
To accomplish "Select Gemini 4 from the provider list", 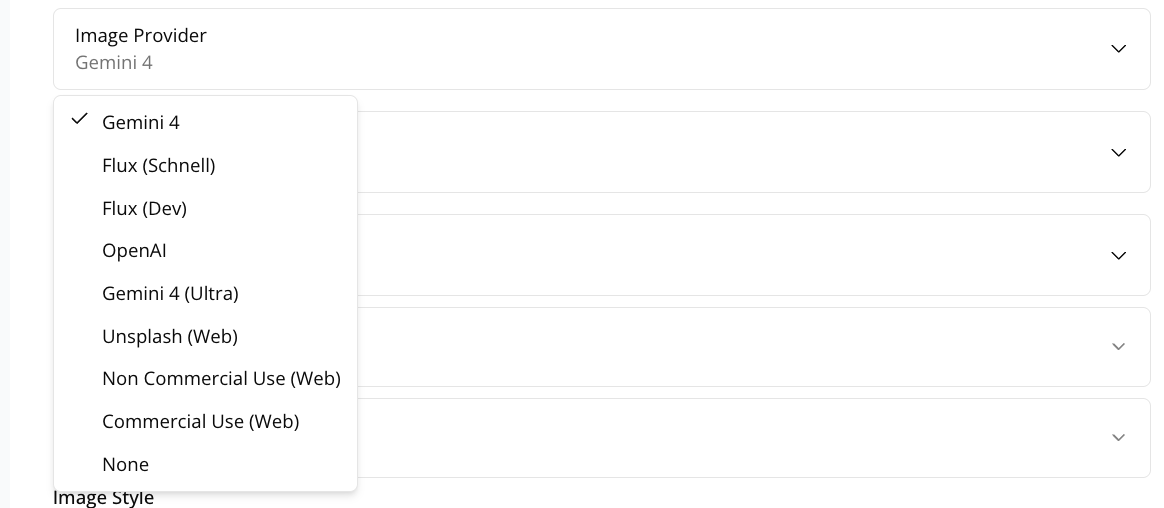I will pos(141,122).
